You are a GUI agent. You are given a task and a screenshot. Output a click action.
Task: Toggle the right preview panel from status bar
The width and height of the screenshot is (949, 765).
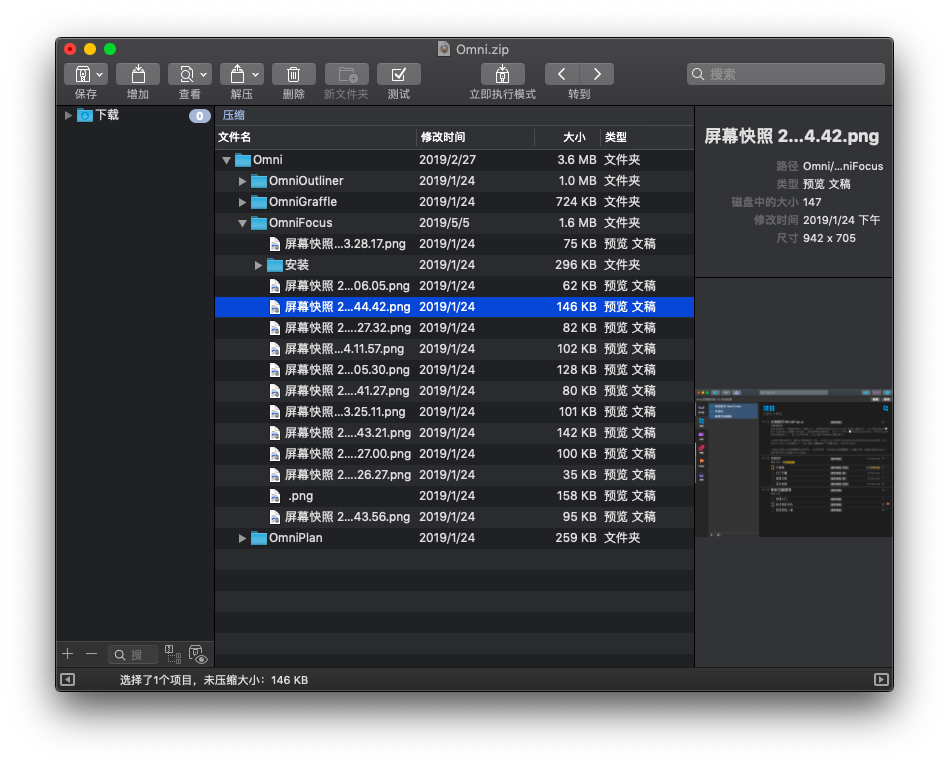[x=881, y=680]
